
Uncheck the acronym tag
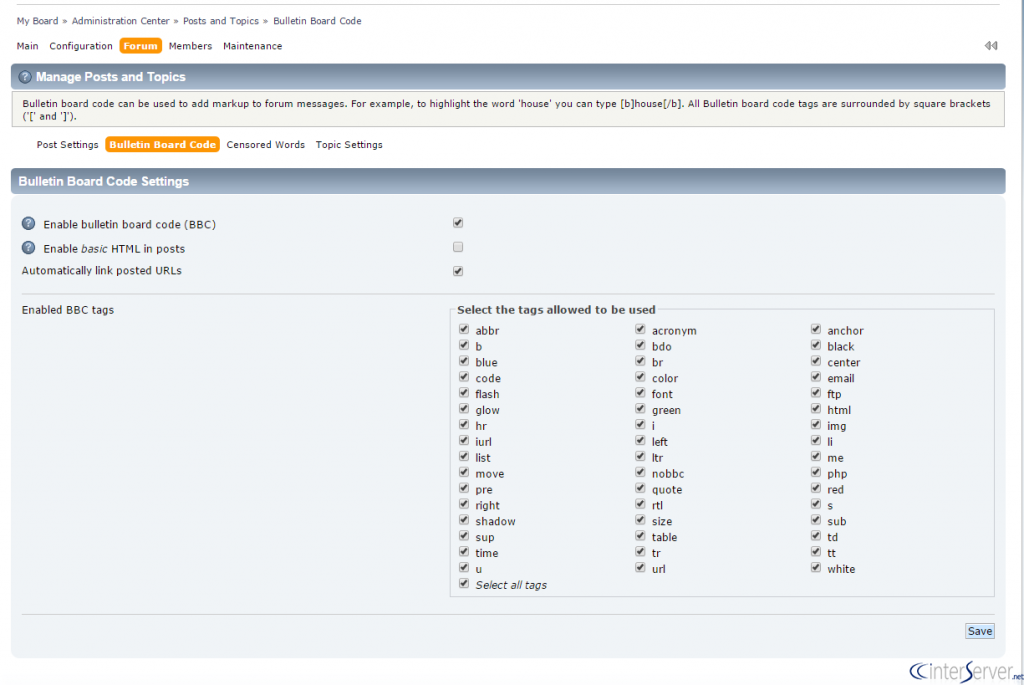pos(640,329)
